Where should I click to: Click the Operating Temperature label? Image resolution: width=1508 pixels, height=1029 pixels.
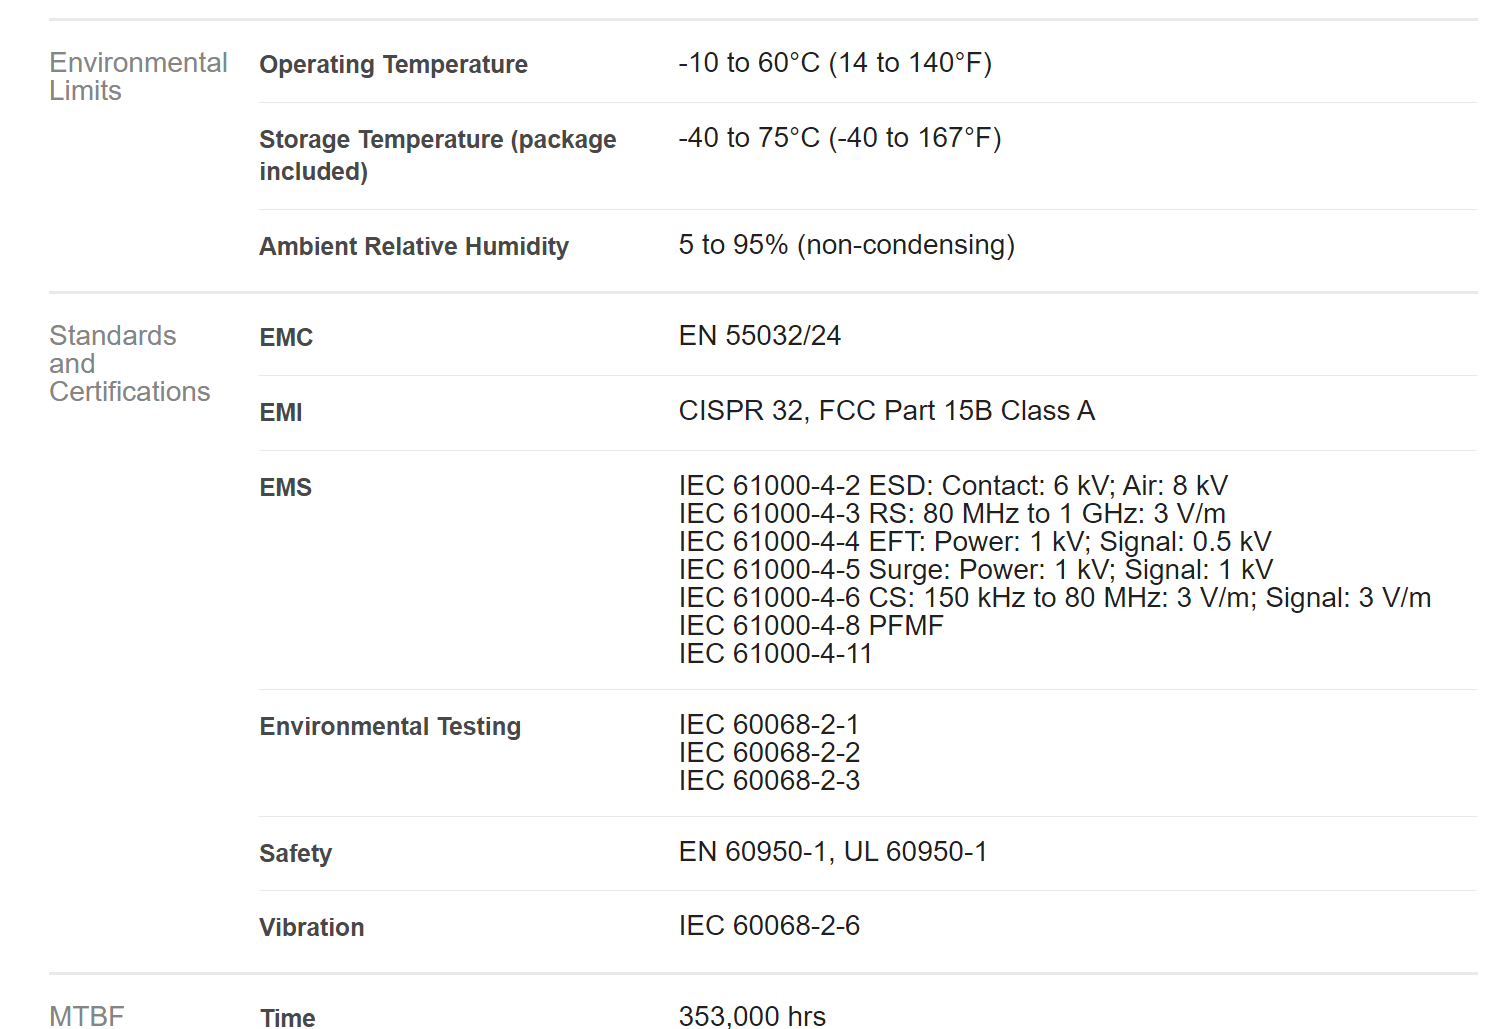[x=393, y=65]
